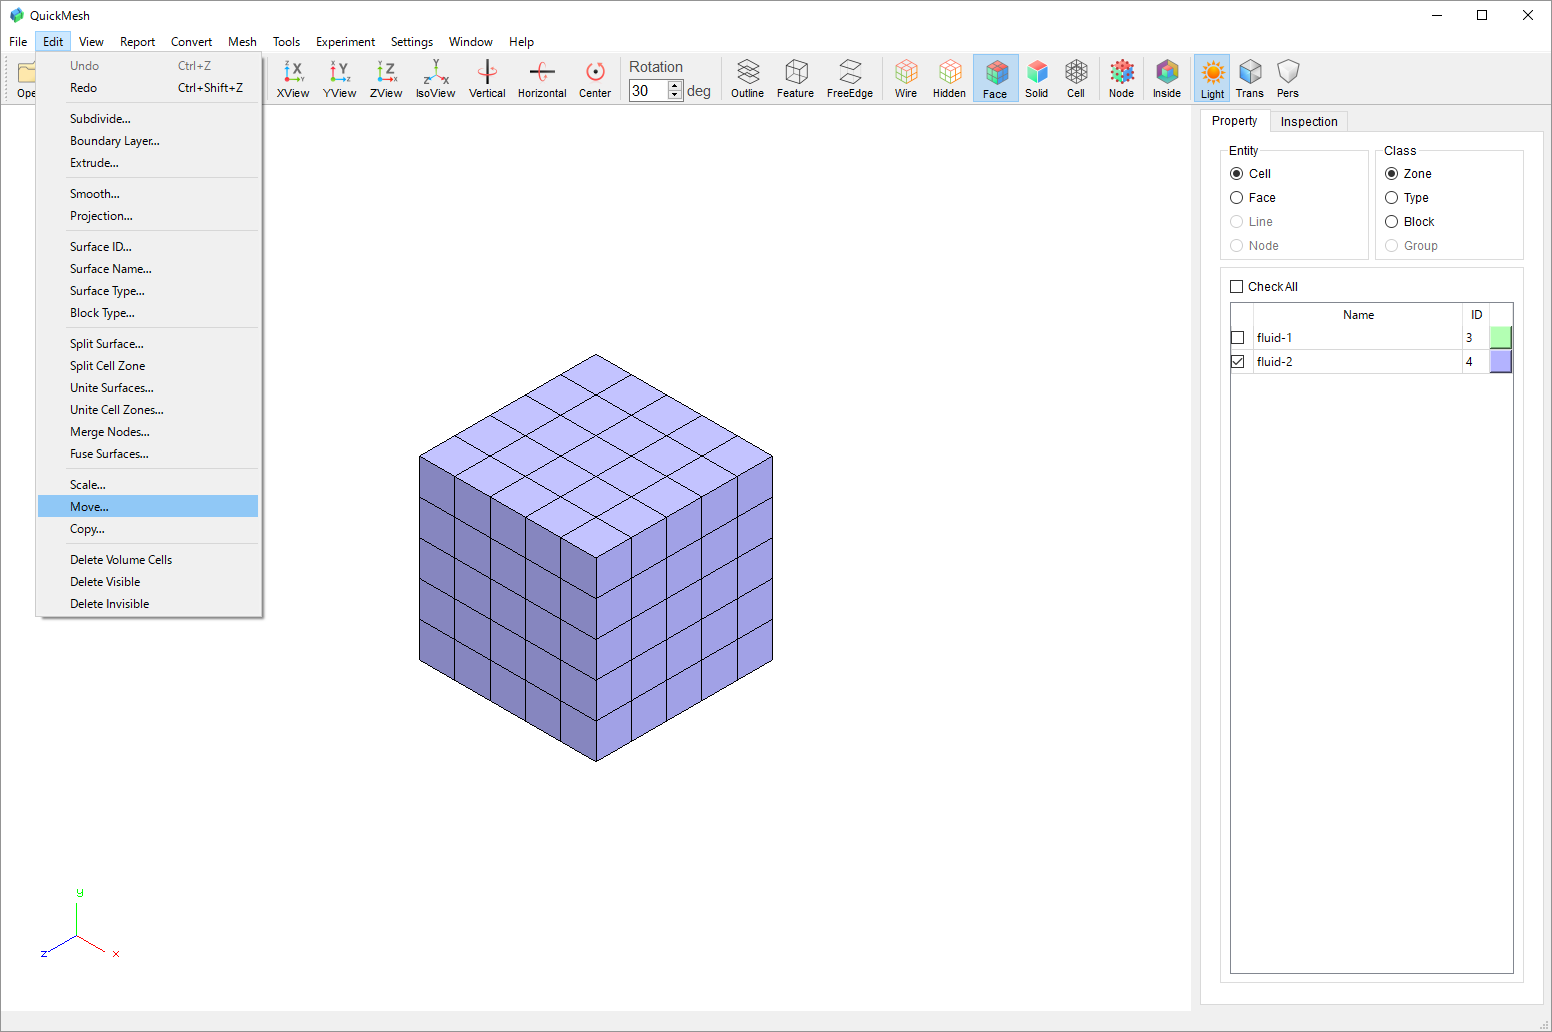
Task: Set the isometric IsoView
Action: click(x=435, y=78)
